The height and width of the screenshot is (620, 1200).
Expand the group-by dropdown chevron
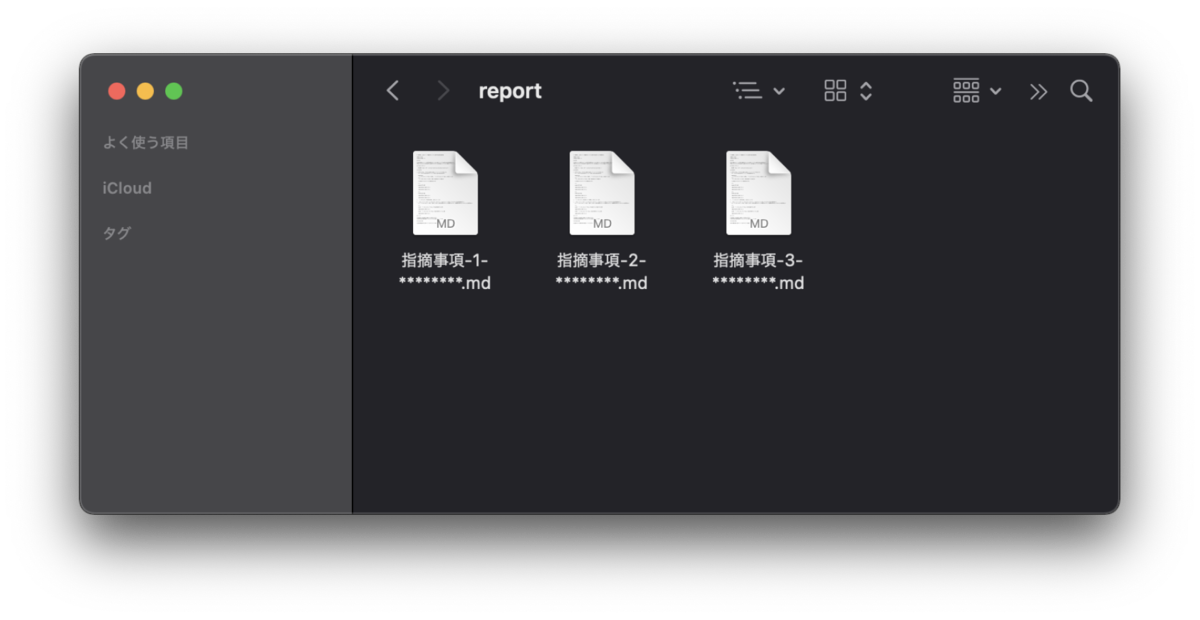(995, 91)
